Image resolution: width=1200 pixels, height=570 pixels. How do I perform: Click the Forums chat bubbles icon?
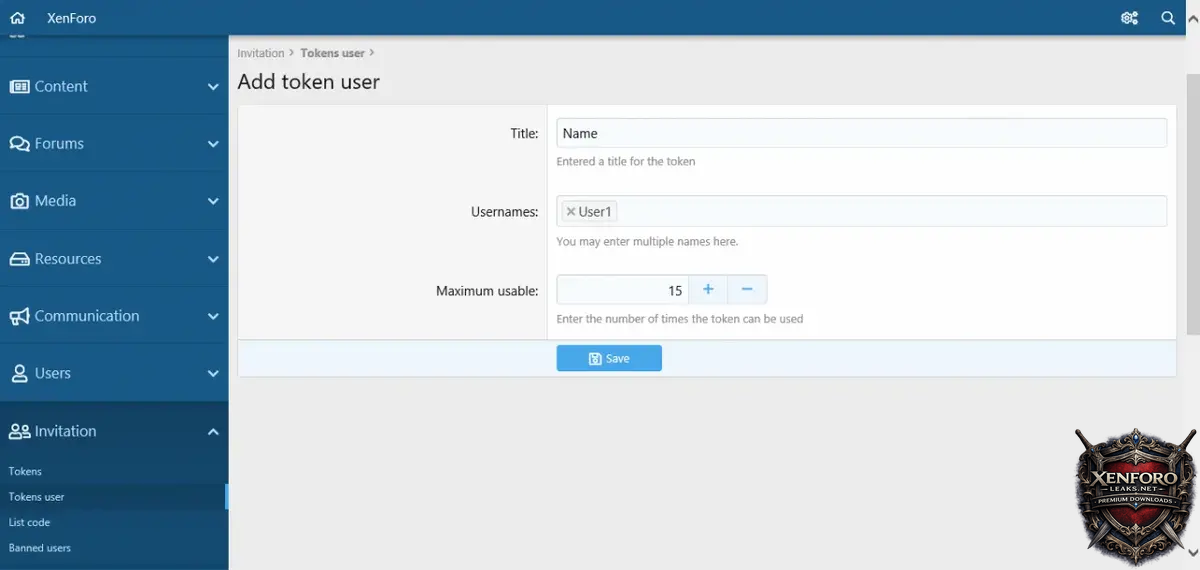click(x=19, y=144)
